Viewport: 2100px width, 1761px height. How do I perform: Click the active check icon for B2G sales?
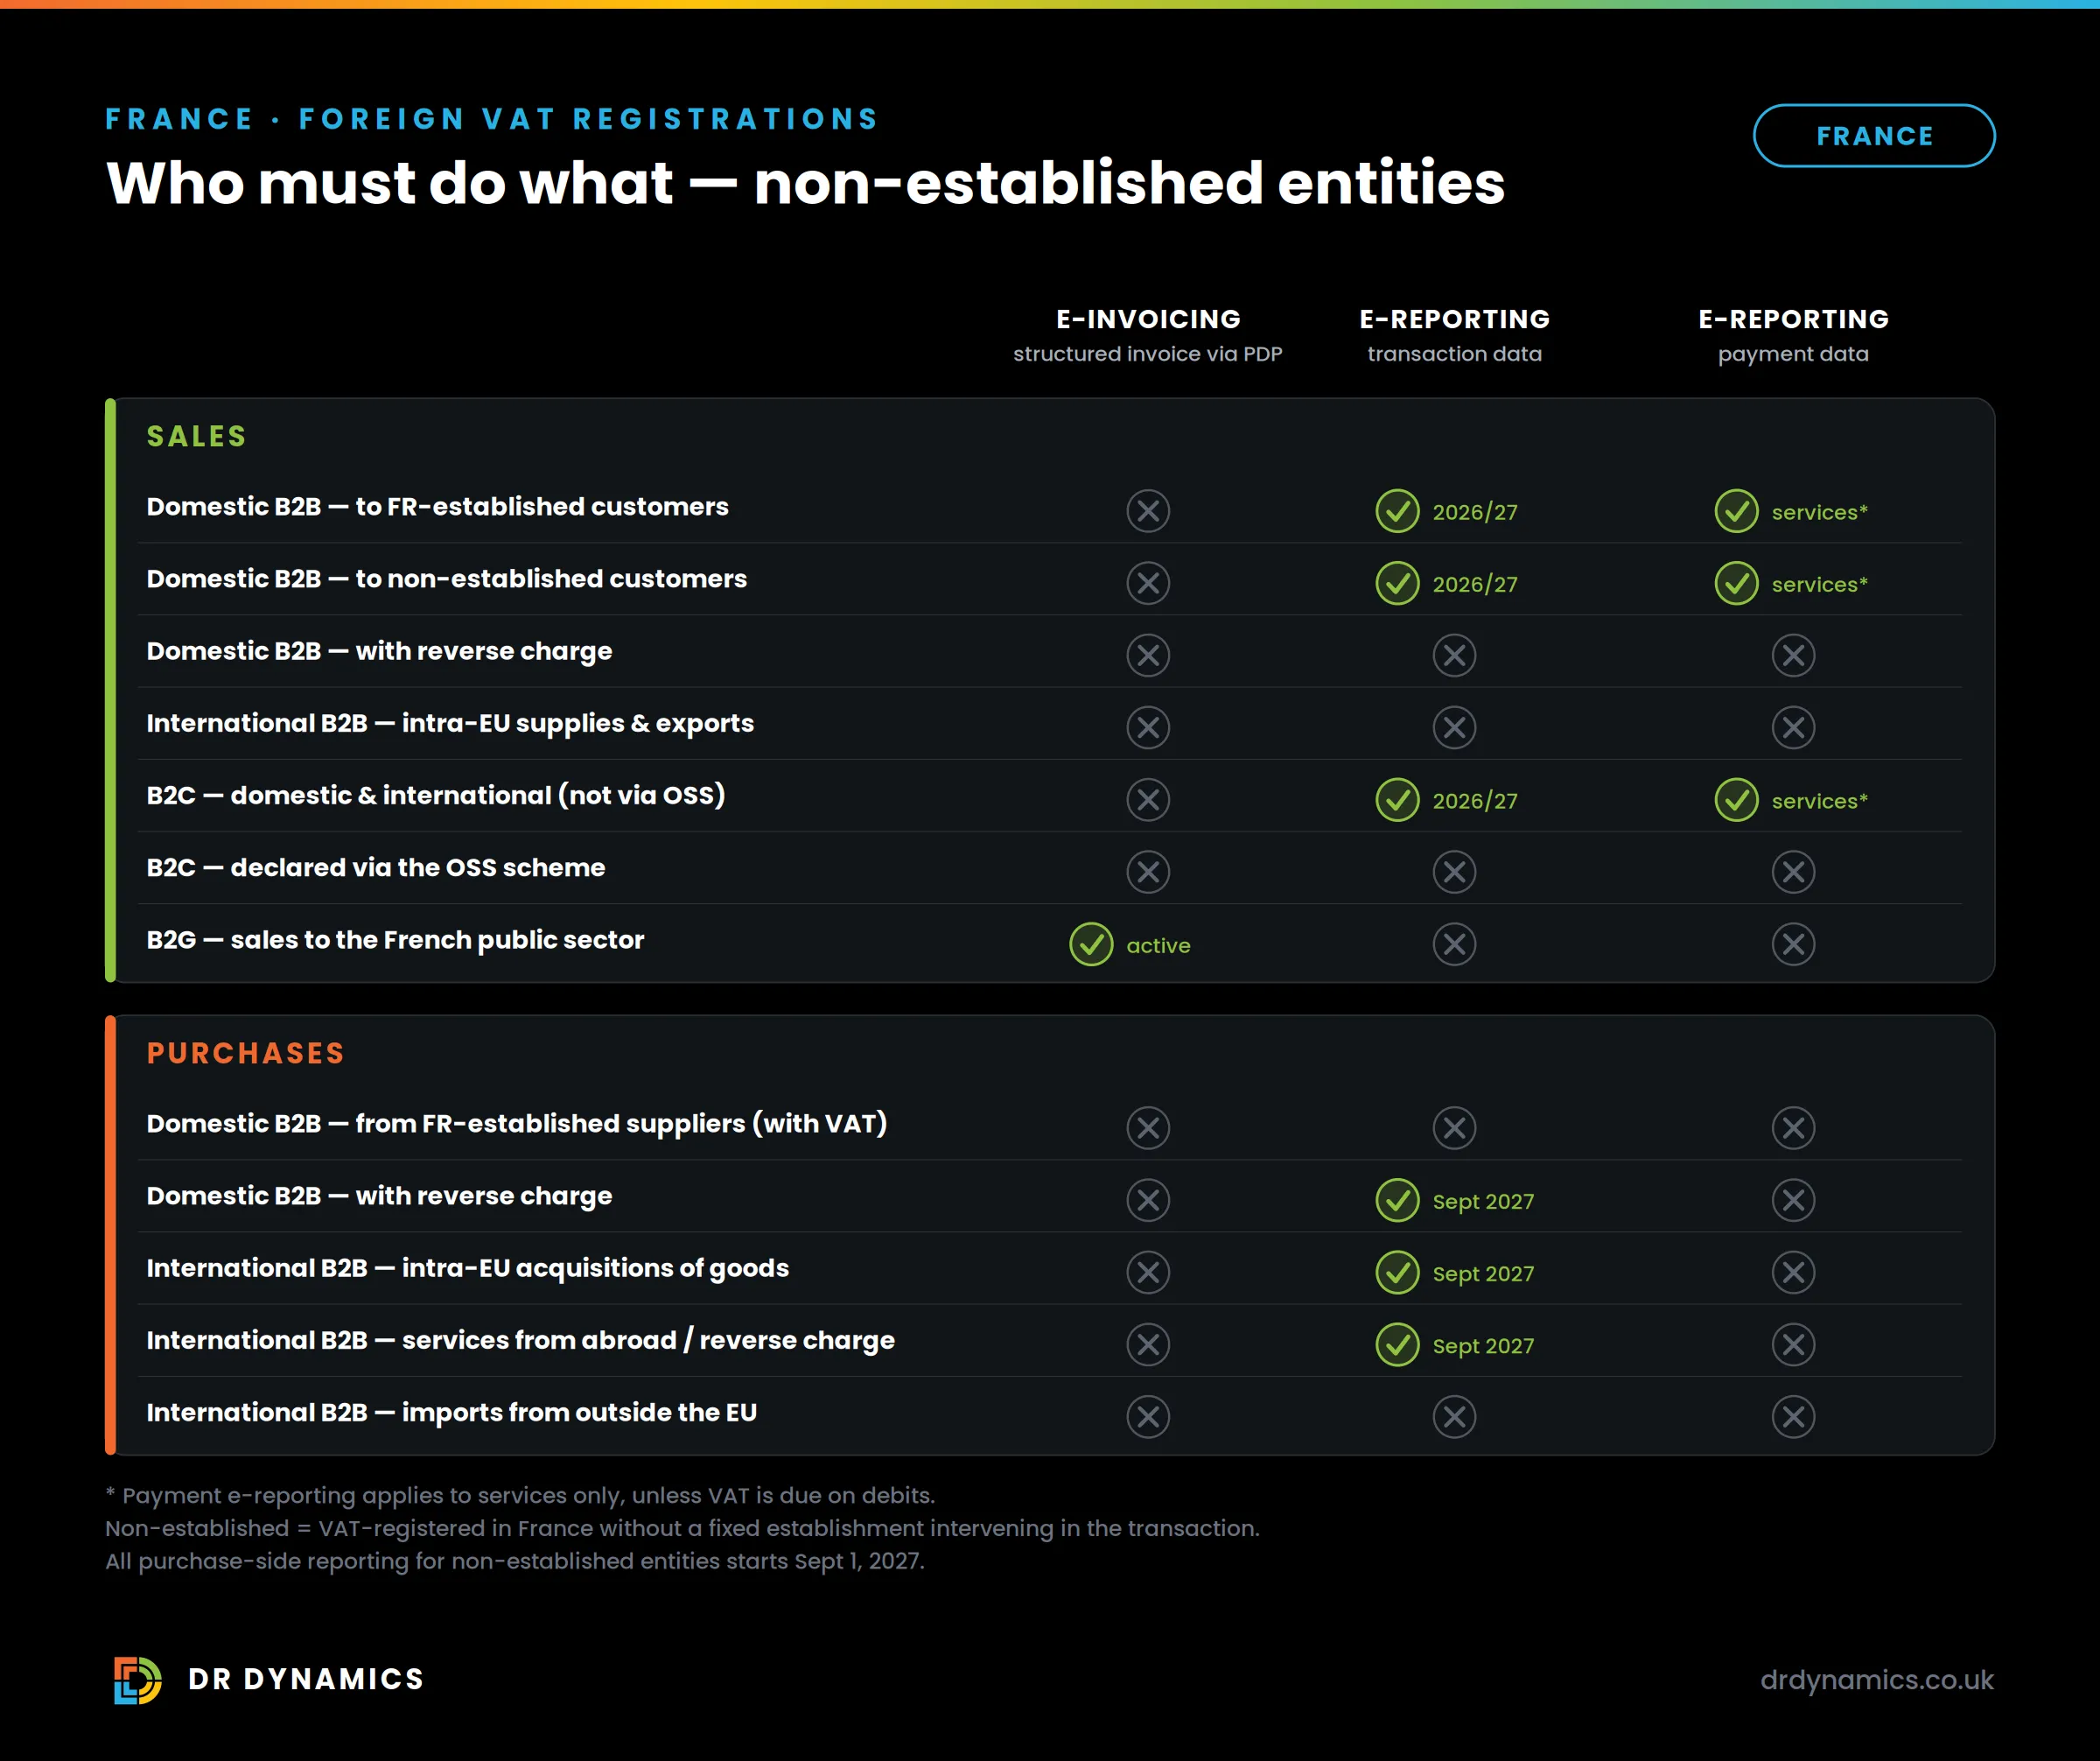(1091, 944)
